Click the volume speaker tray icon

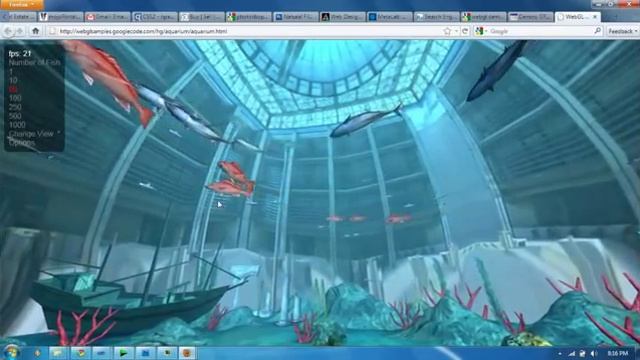(x=594, y=353)
